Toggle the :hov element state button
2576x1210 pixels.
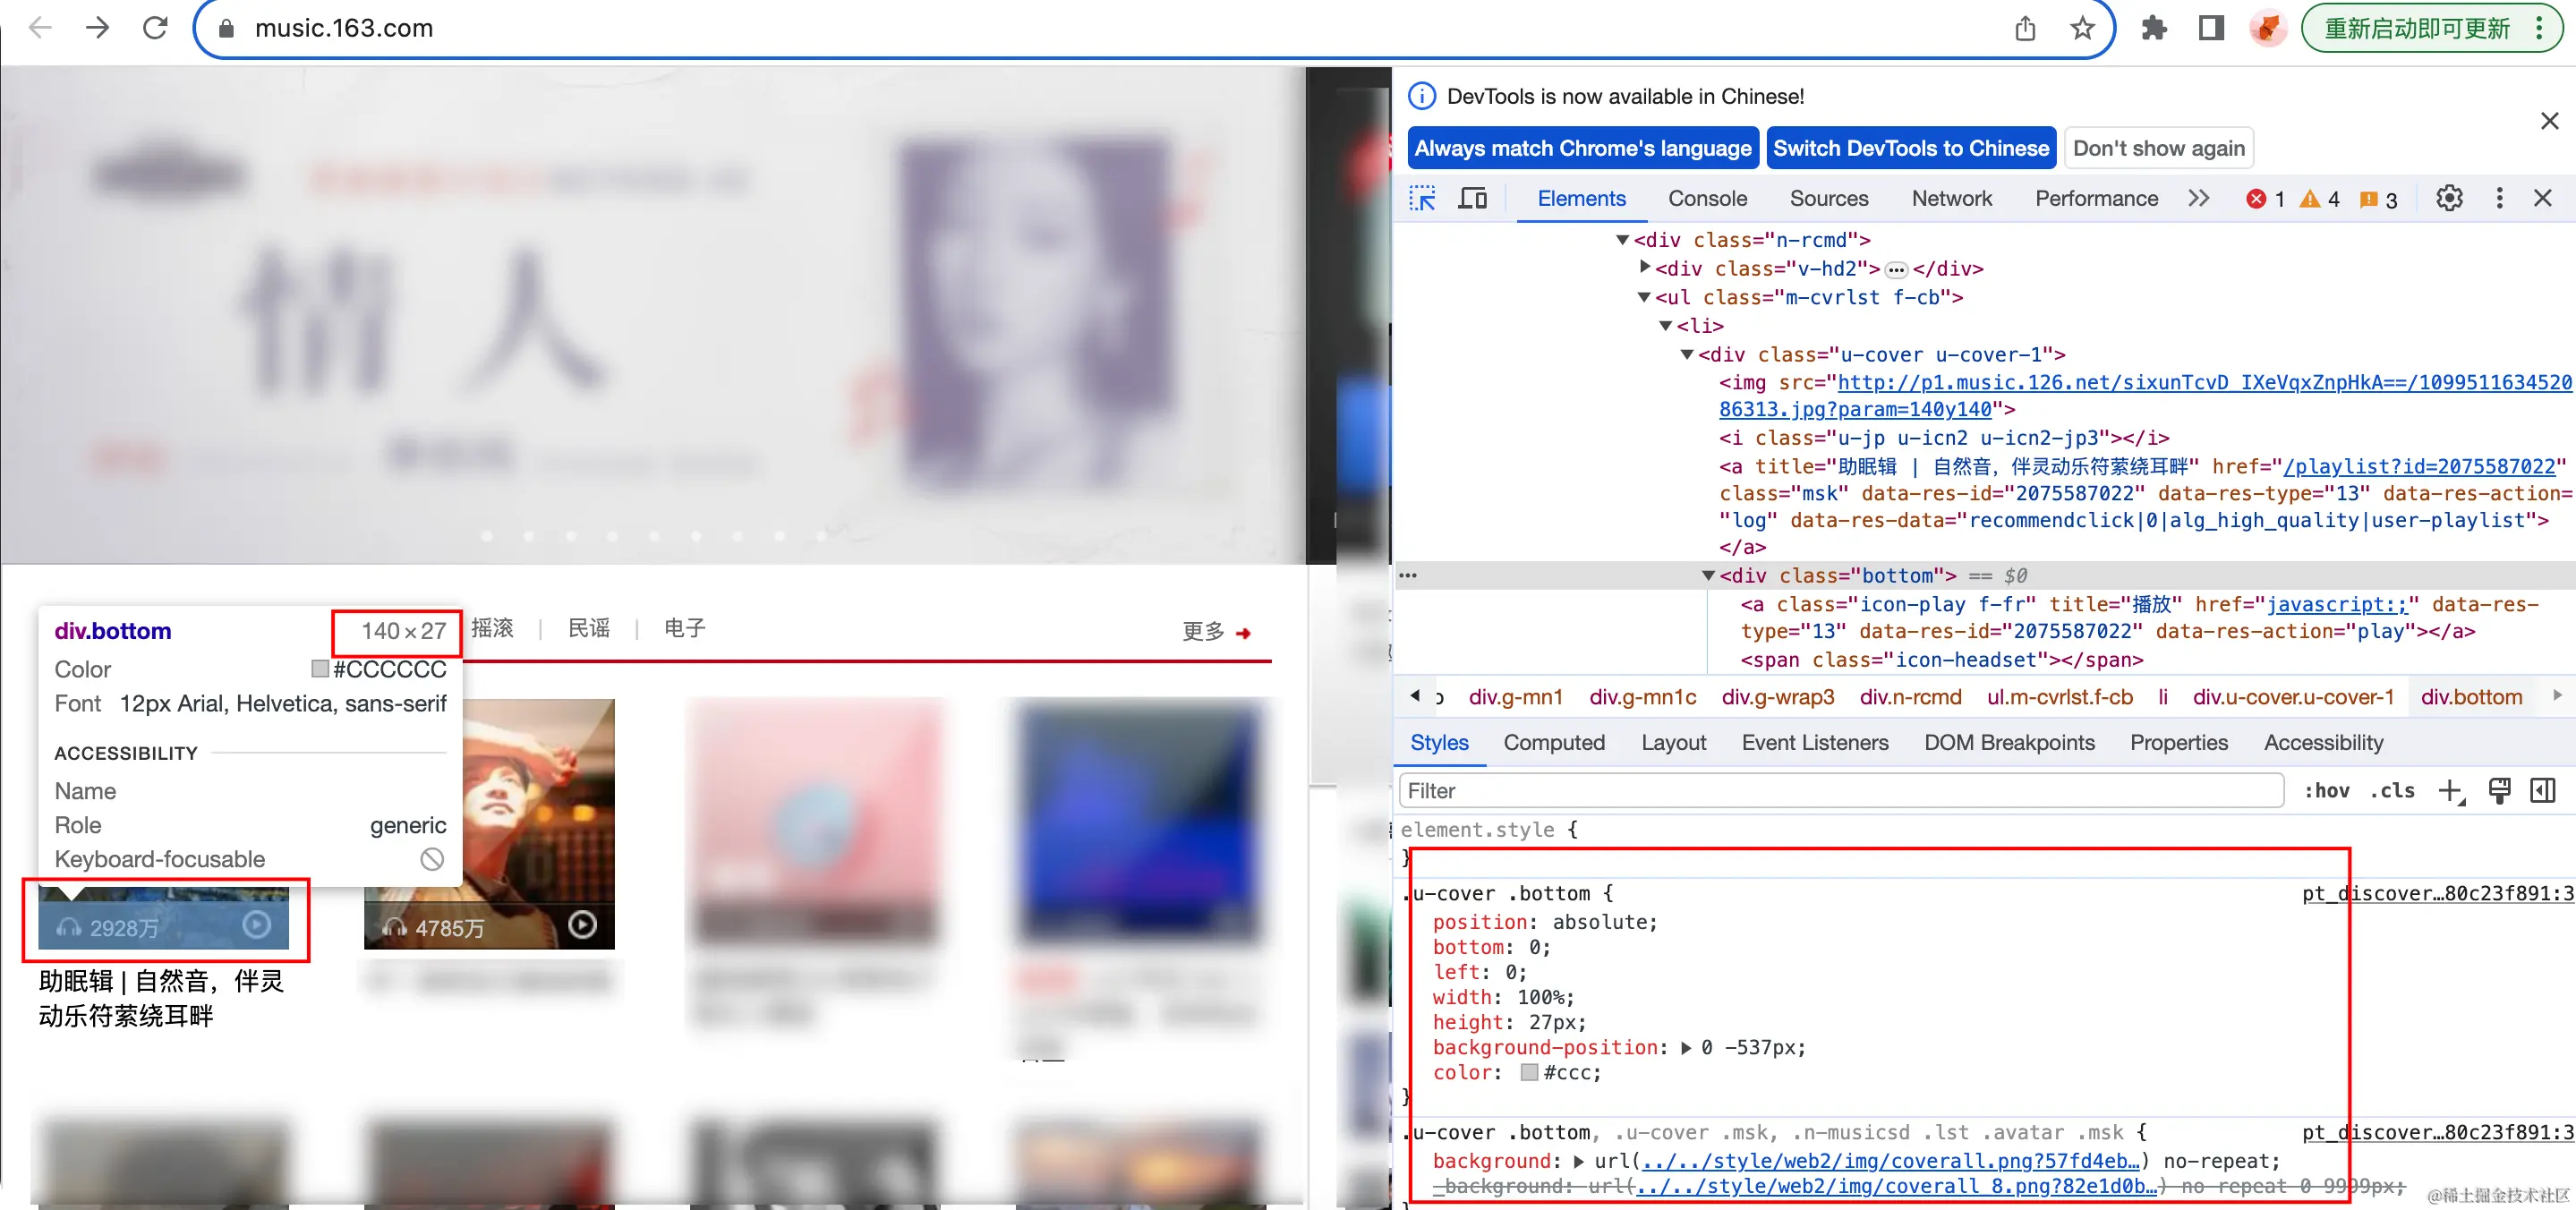(2325, 790)
